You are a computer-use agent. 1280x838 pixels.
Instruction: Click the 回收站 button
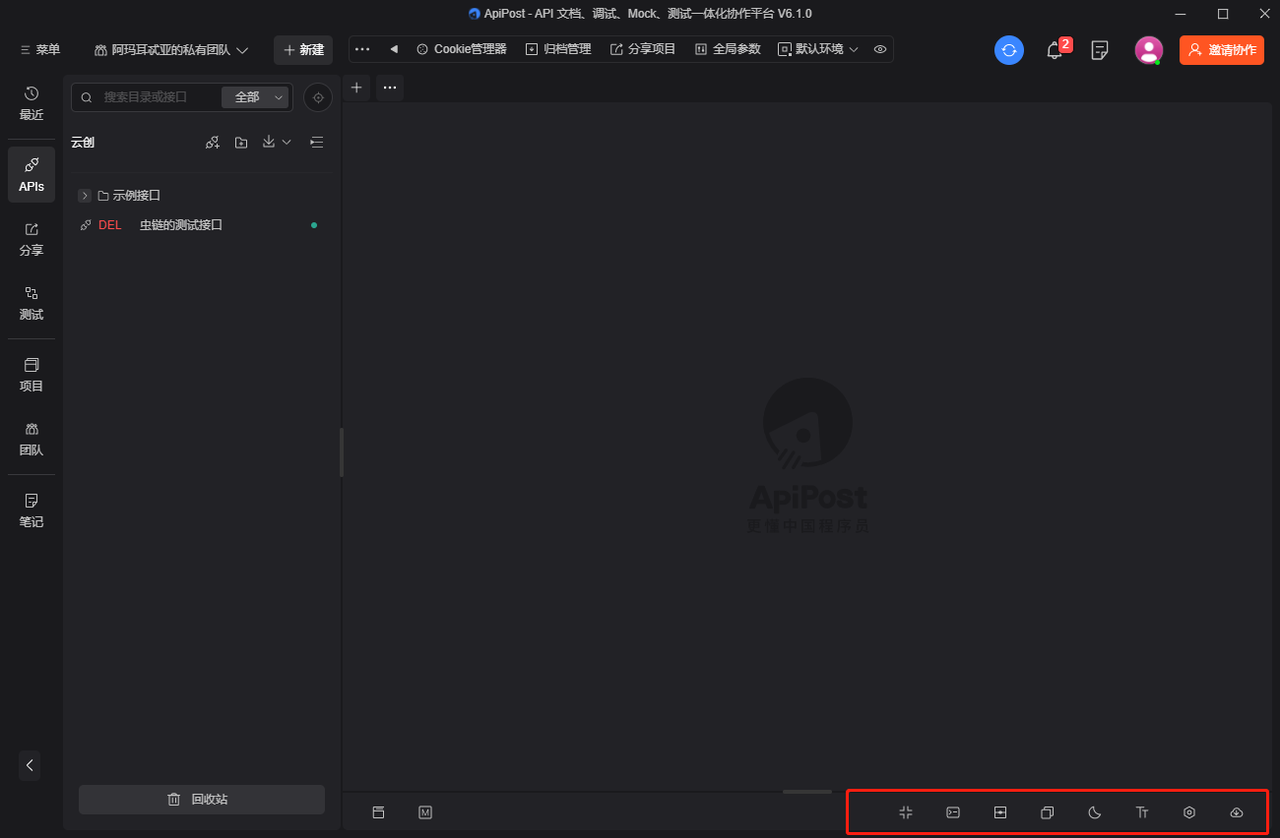[202, 799]
